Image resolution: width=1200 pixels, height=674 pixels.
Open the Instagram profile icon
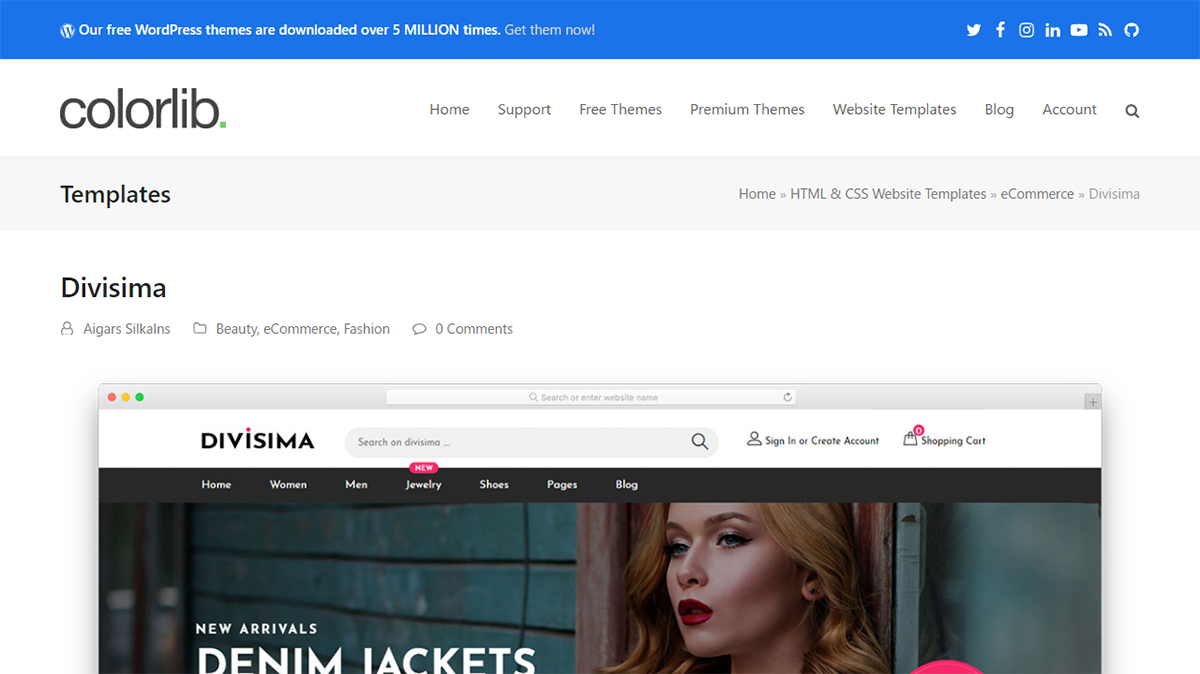(x=1026, y=30)
